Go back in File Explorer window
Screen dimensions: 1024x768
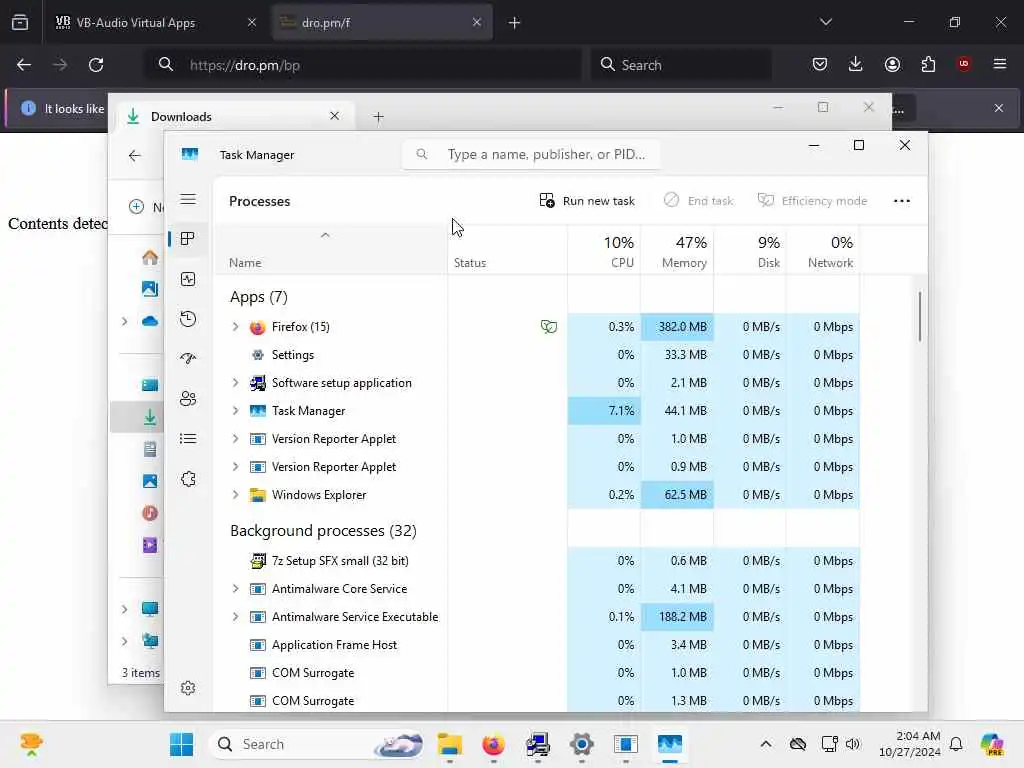coord(135,155)
